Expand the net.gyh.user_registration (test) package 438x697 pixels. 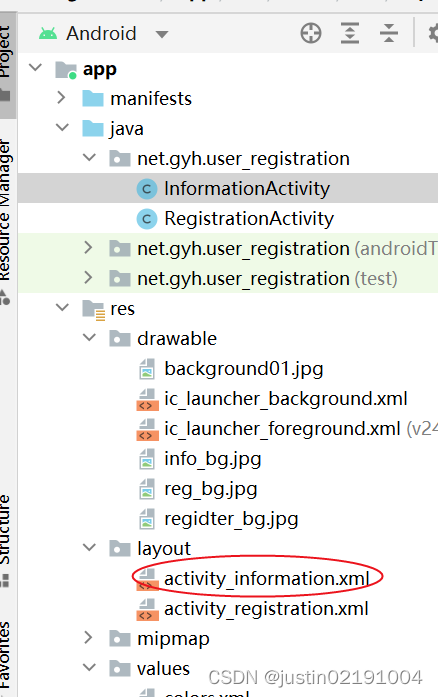(89, 278)
